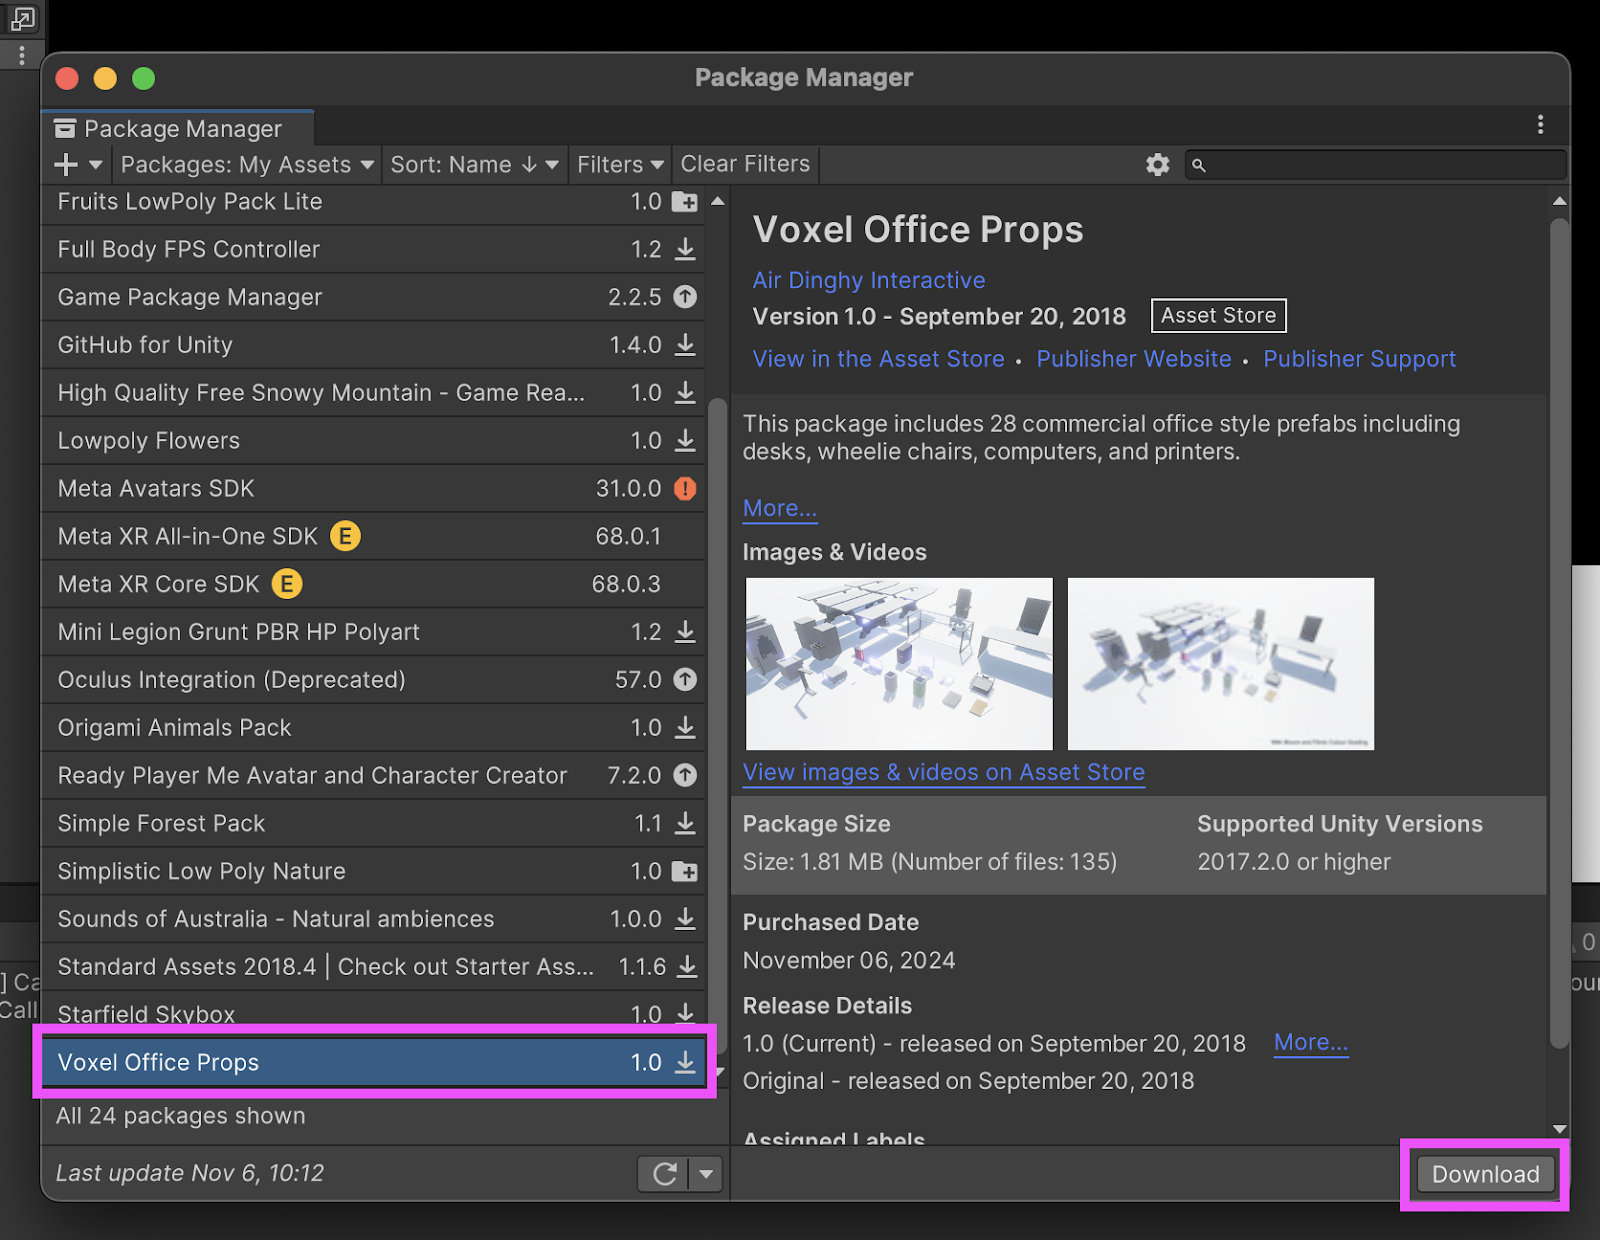Click the vertical dots menu in the background editor
This screenshot has width=1600, height=1240.
(x=22, y=54)
